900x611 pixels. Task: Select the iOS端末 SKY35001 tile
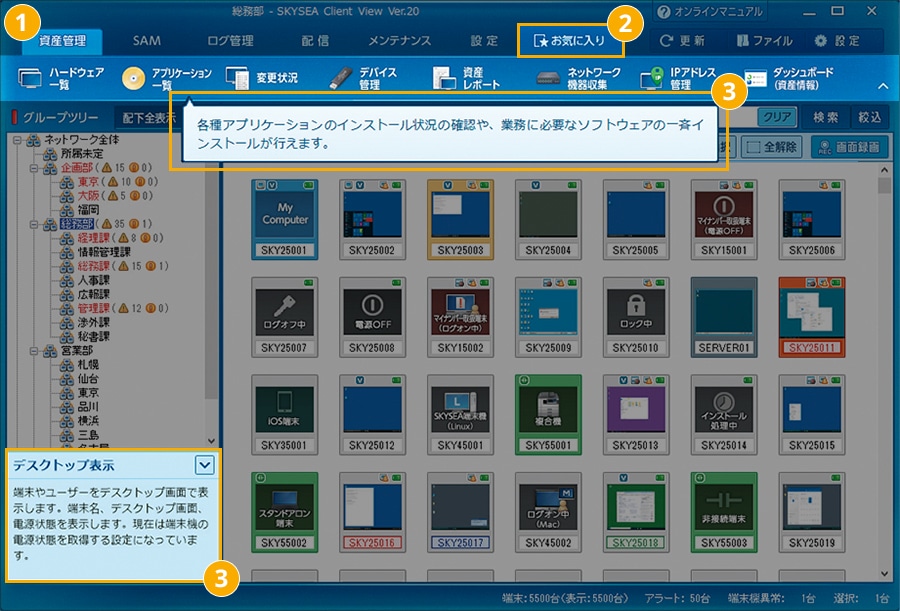coord(285,415)
